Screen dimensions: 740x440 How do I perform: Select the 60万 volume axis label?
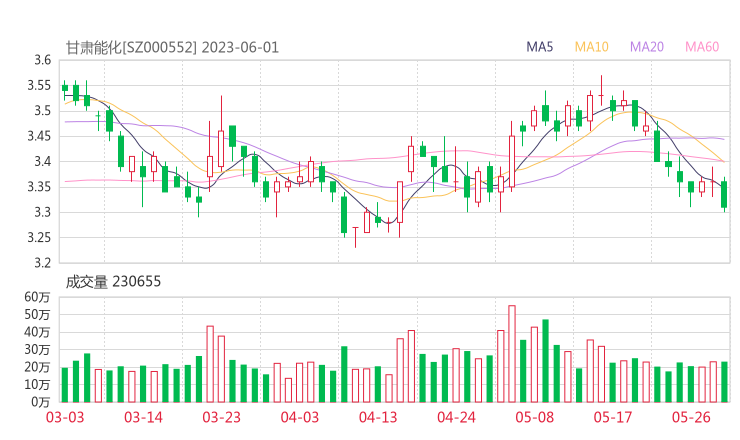coord(37,297)
